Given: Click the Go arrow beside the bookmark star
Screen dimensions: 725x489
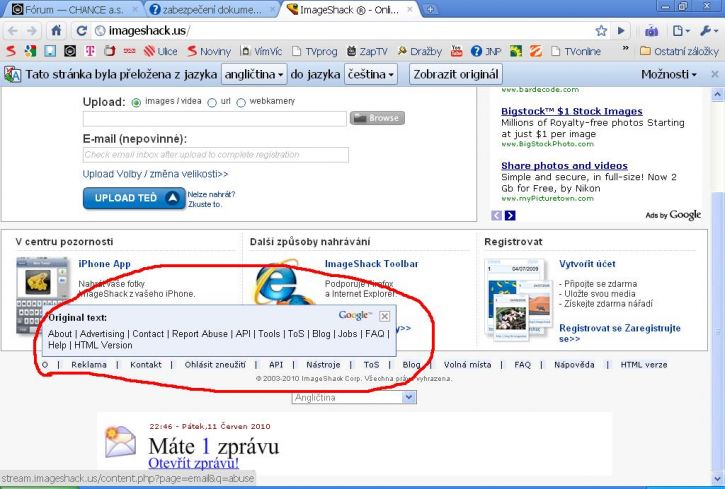Looking at the screenshot, I should 621,31.
